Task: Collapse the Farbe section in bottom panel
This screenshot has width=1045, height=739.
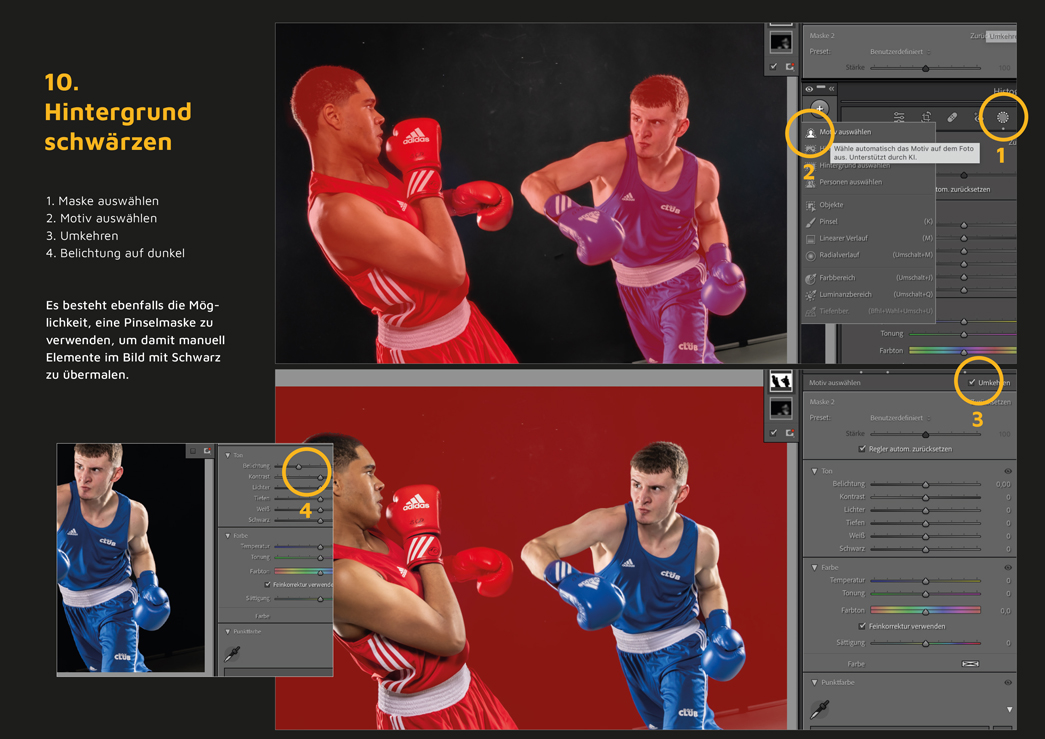Action: coord(814,567)
